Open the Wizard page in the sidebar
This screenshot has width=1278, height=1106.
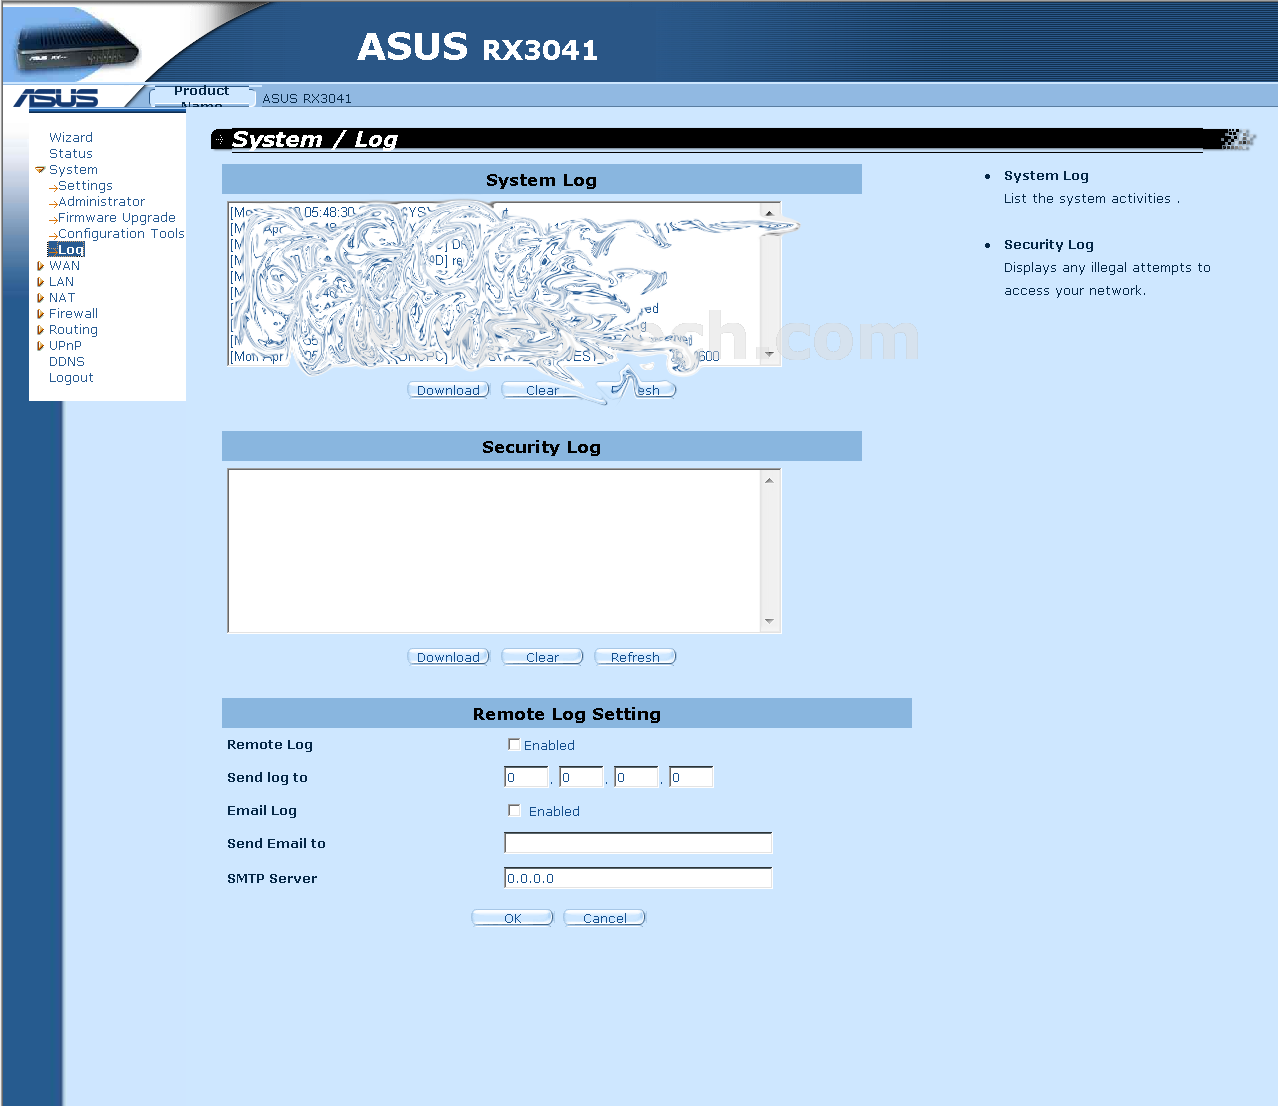click(x=71, y=138)
